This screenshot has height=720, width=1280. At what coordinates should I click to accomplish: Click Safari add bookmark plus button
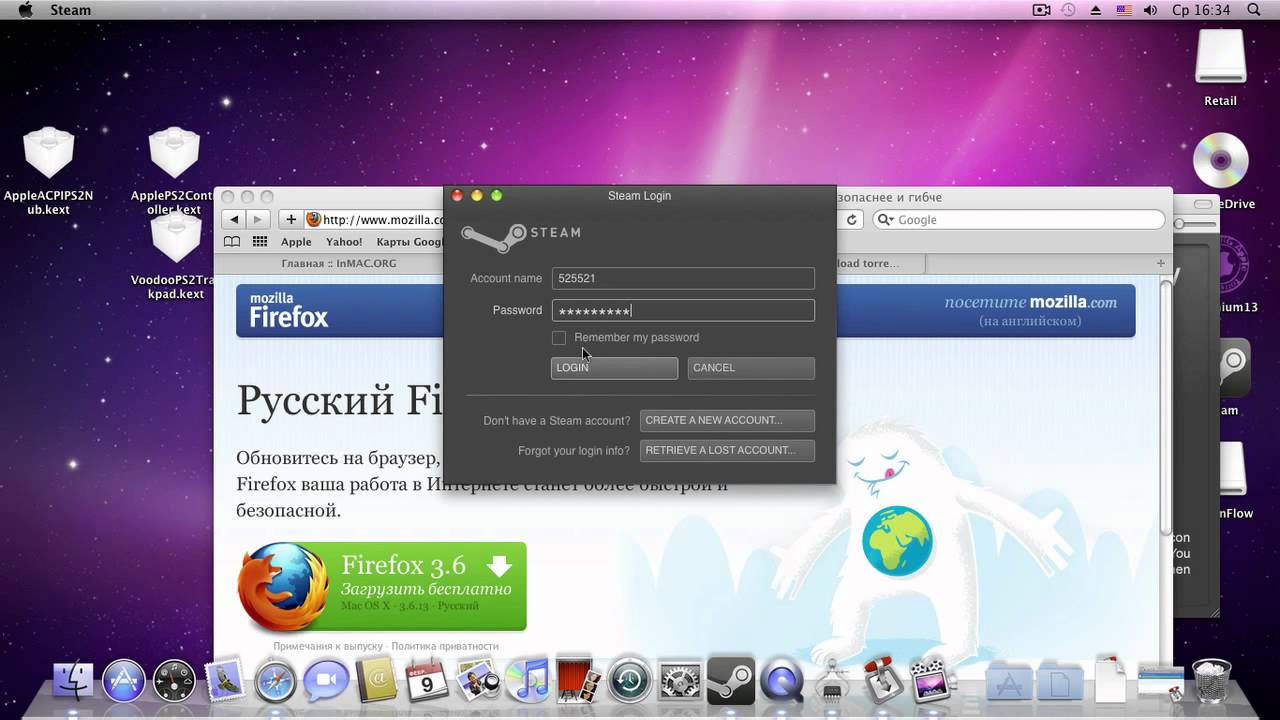[x=291, y=219]
